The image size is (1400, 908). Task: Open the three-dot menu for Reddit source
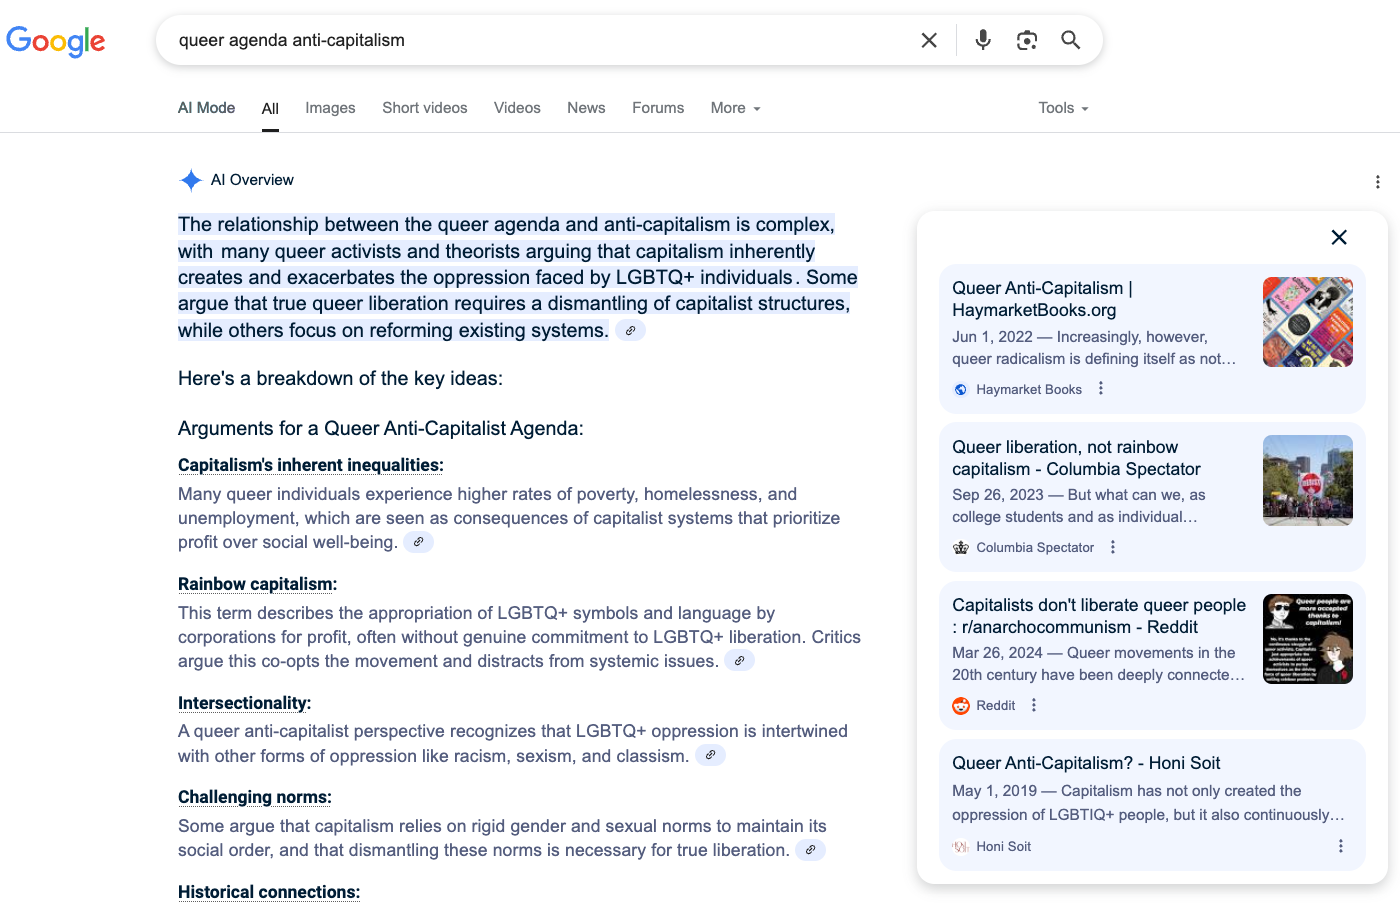[1034, 705]
